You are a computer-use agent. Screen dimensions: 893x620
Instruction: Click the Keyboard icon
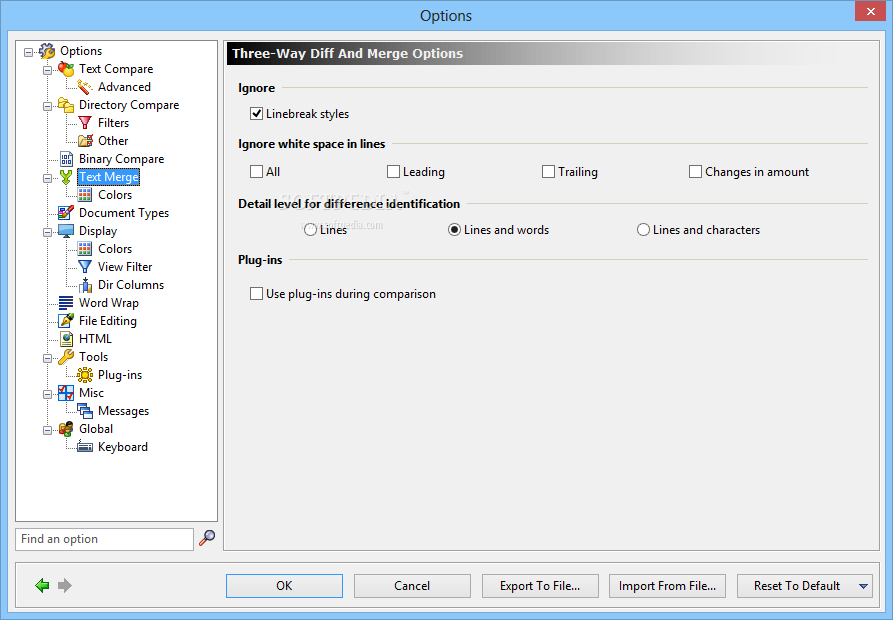(x=85, y=447)
